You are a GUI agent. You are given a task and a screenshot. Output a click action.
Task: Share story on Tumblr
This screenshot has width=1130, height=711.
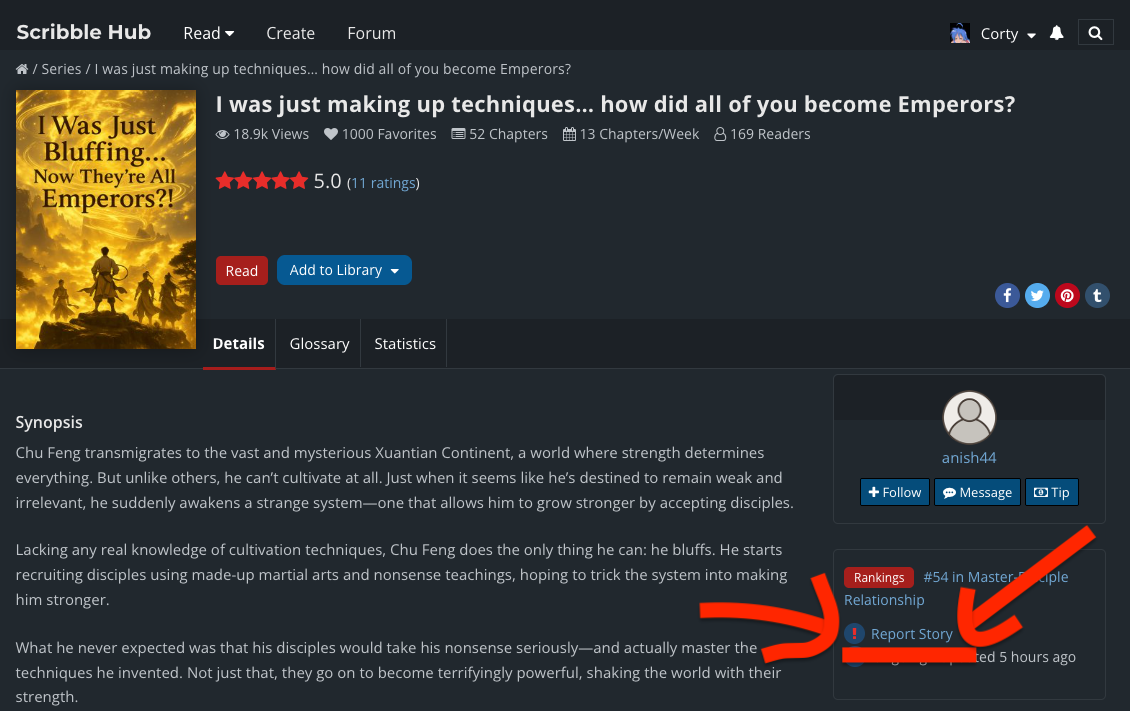pos(1098,295)
